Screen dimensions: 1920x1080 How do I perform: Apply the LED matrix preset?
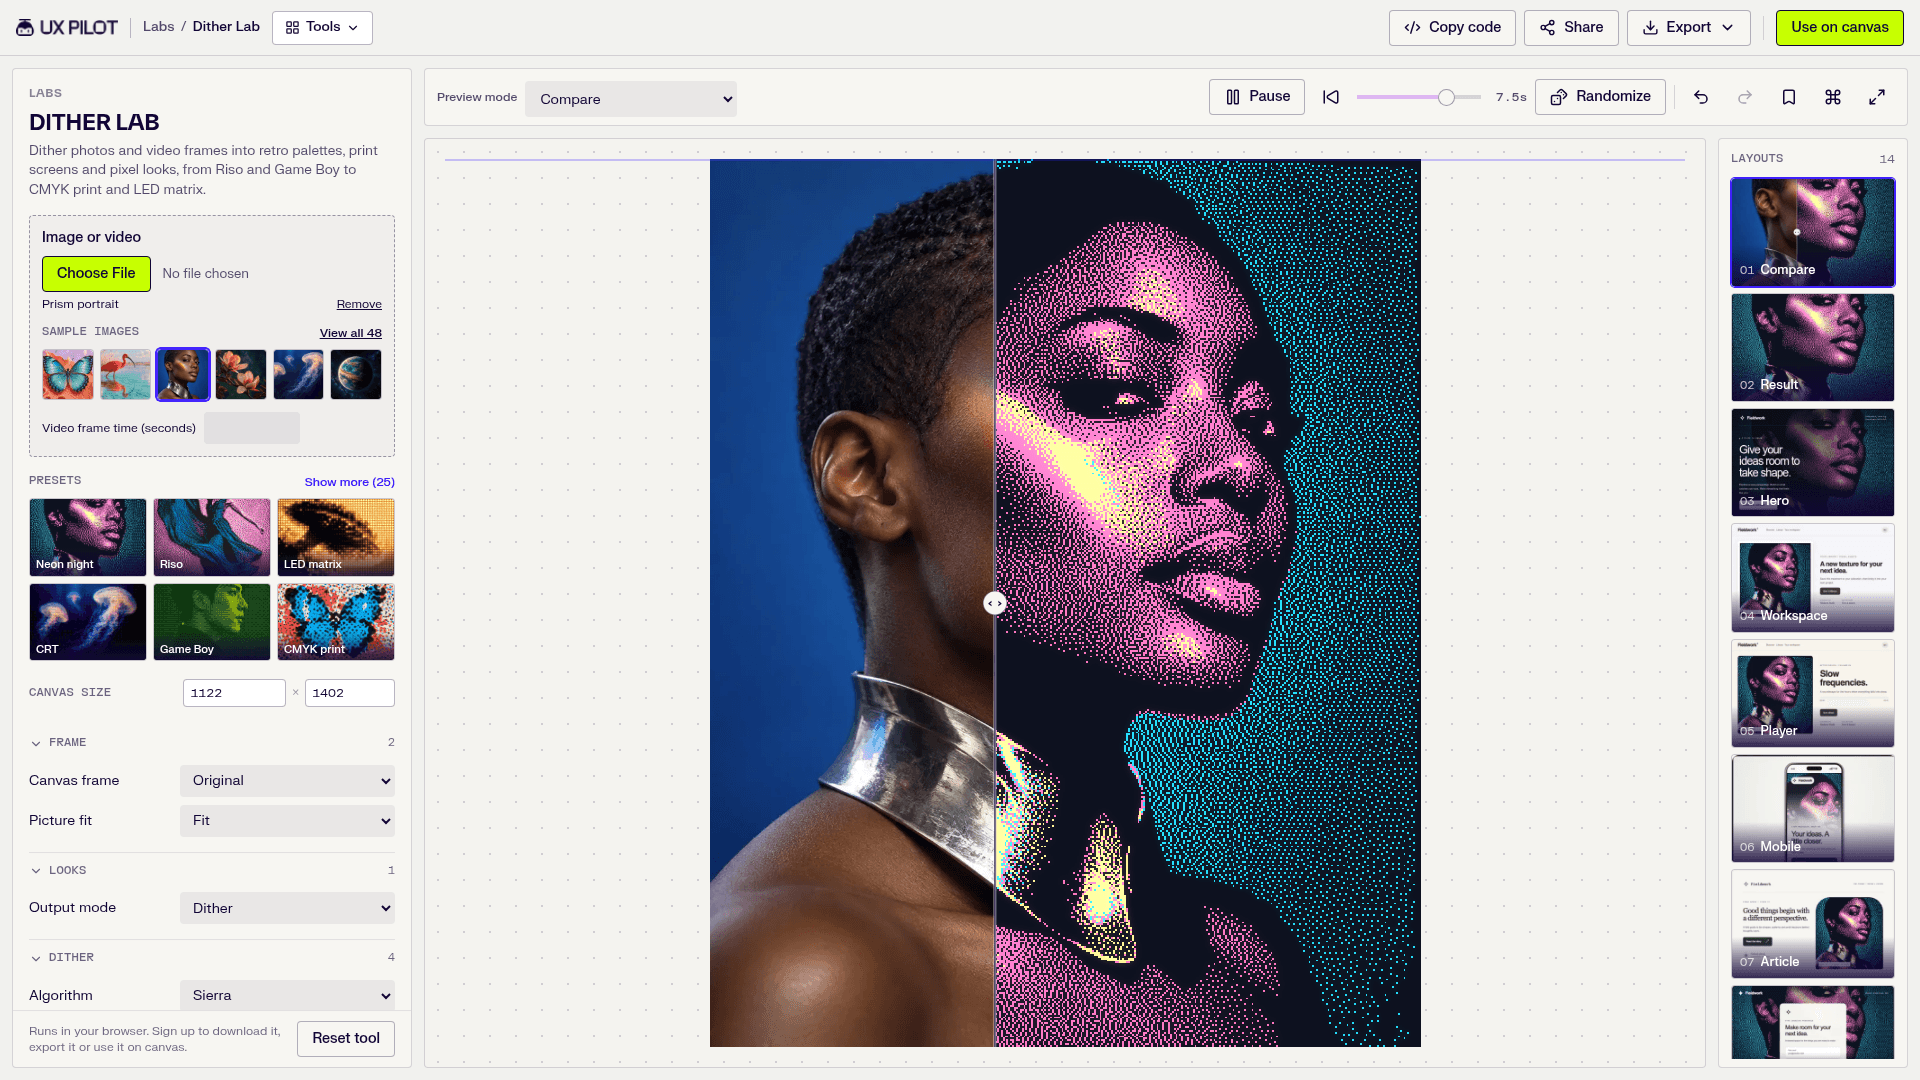coord(336,537)
